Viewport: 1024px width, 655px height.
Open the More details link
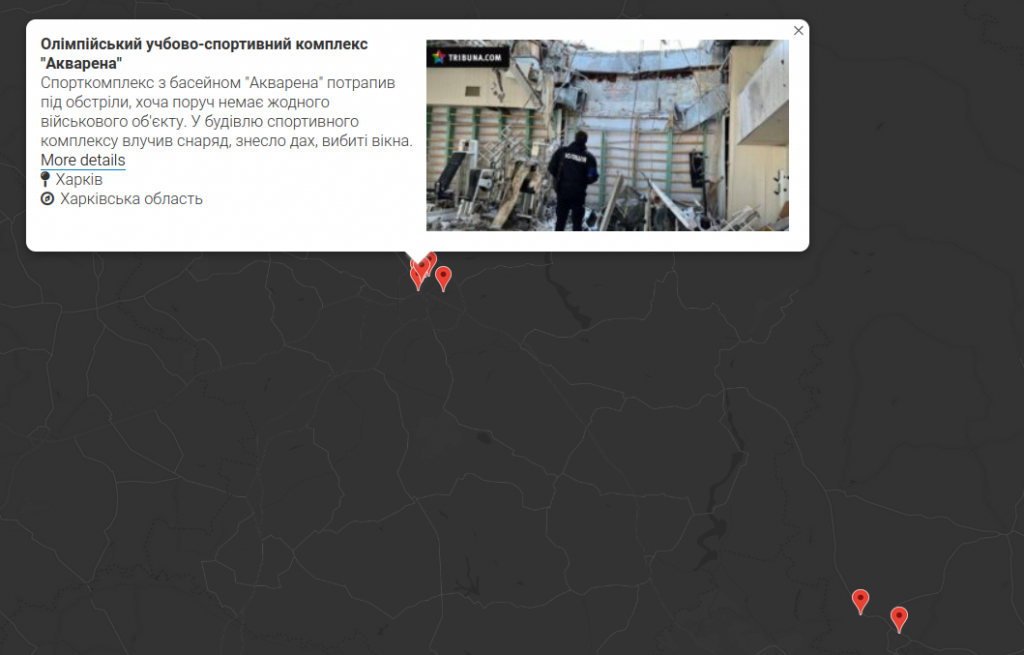click(x=83, y=160)
